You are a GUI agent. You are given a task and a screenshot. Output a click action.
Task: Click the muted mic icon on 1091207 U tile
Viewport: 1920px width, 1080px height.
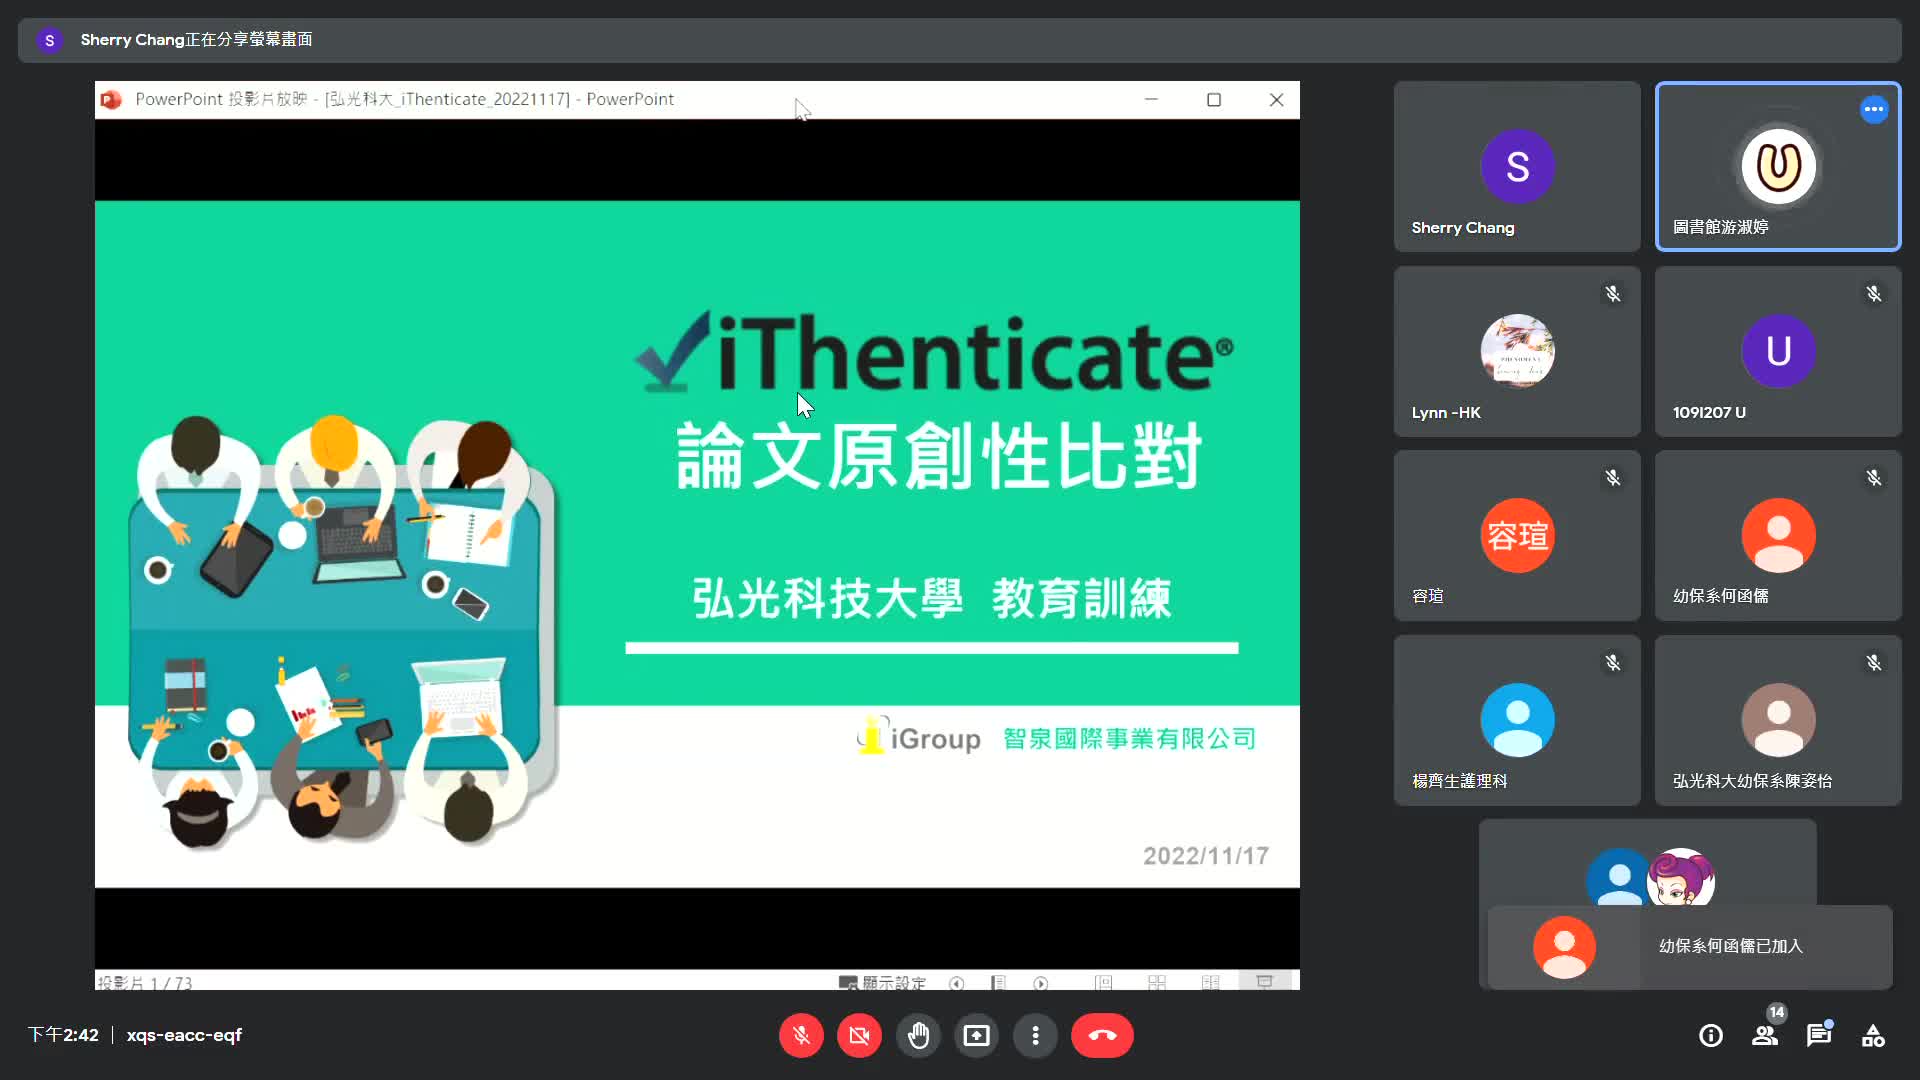(x=1874, y=294)
